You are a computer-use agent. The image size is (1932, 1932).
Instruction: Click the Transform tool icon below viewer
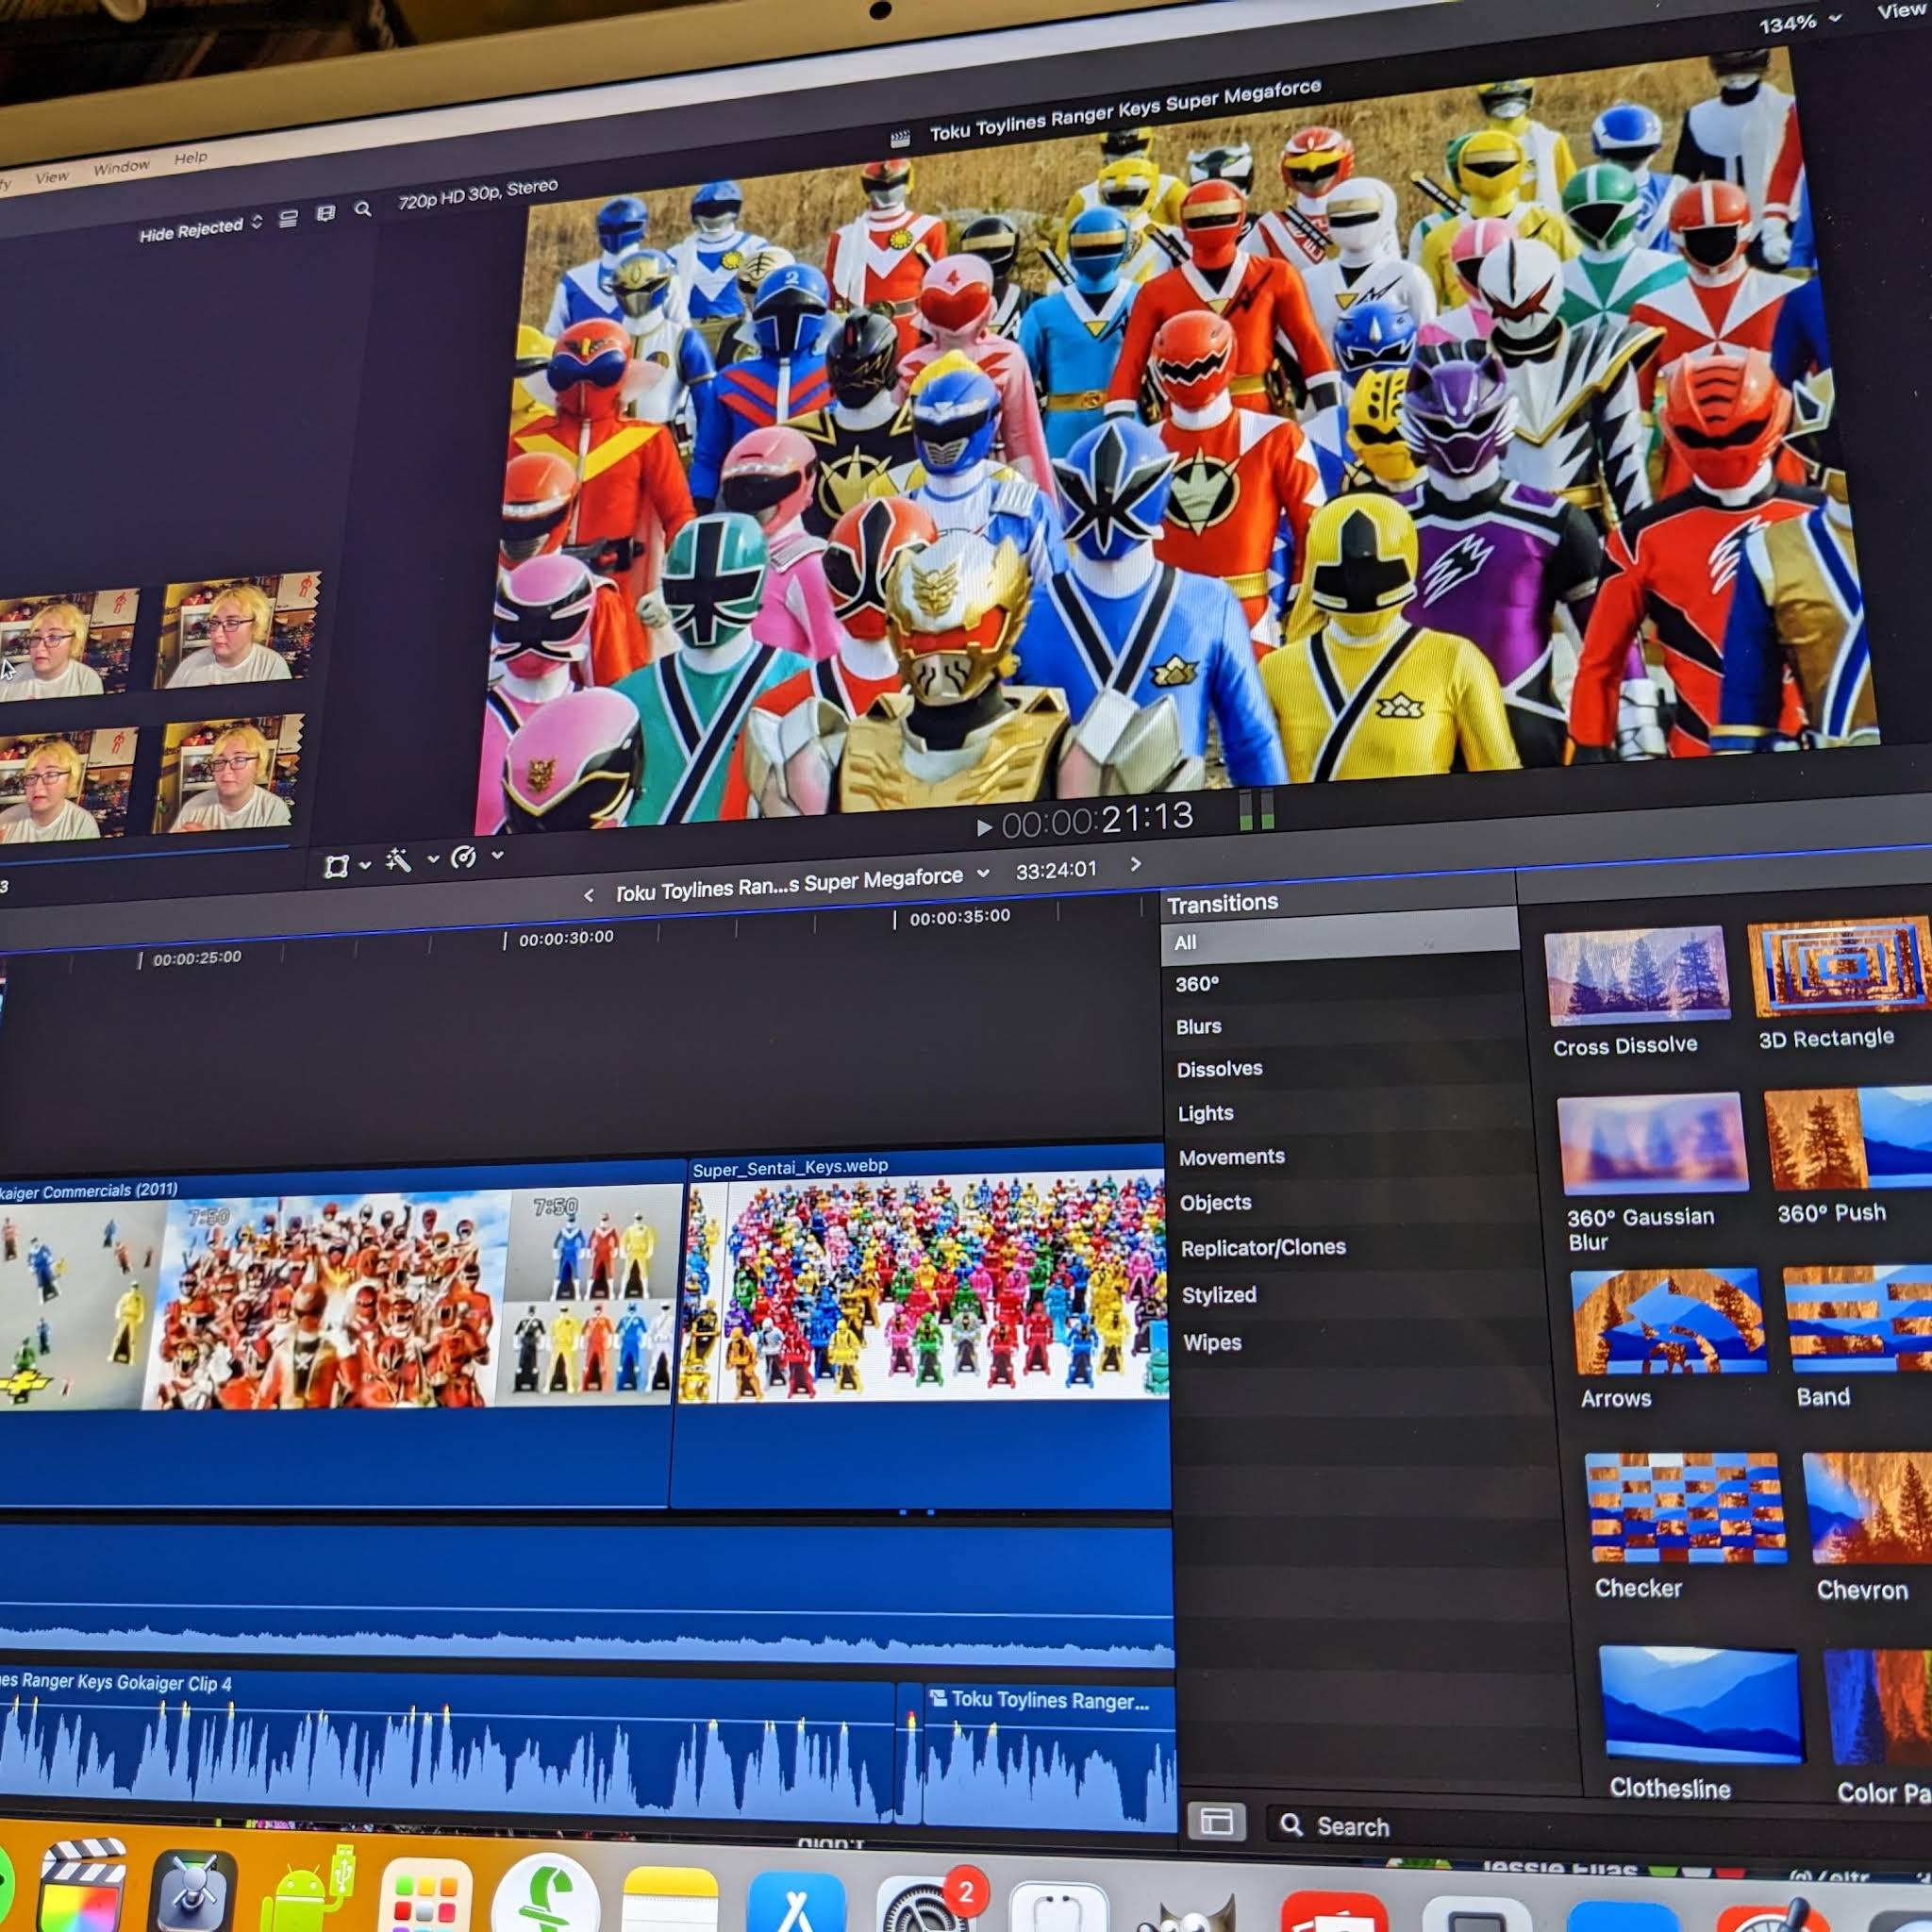tap(336, 866)
